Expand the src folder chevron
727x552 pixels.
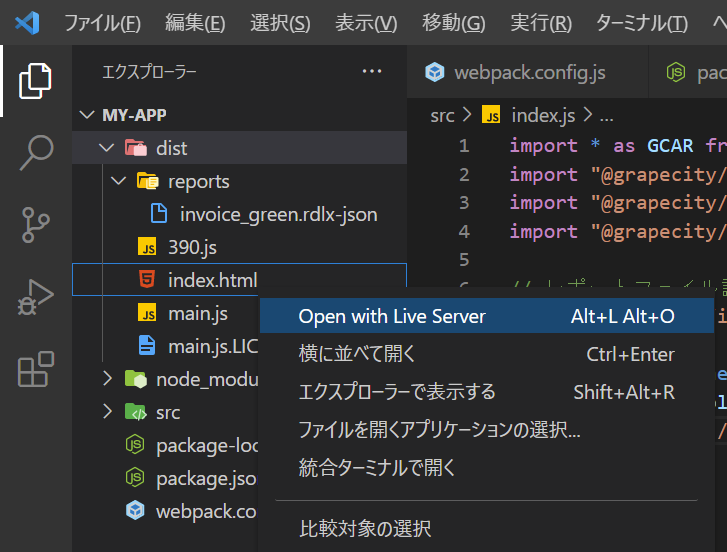click(108, 411)
